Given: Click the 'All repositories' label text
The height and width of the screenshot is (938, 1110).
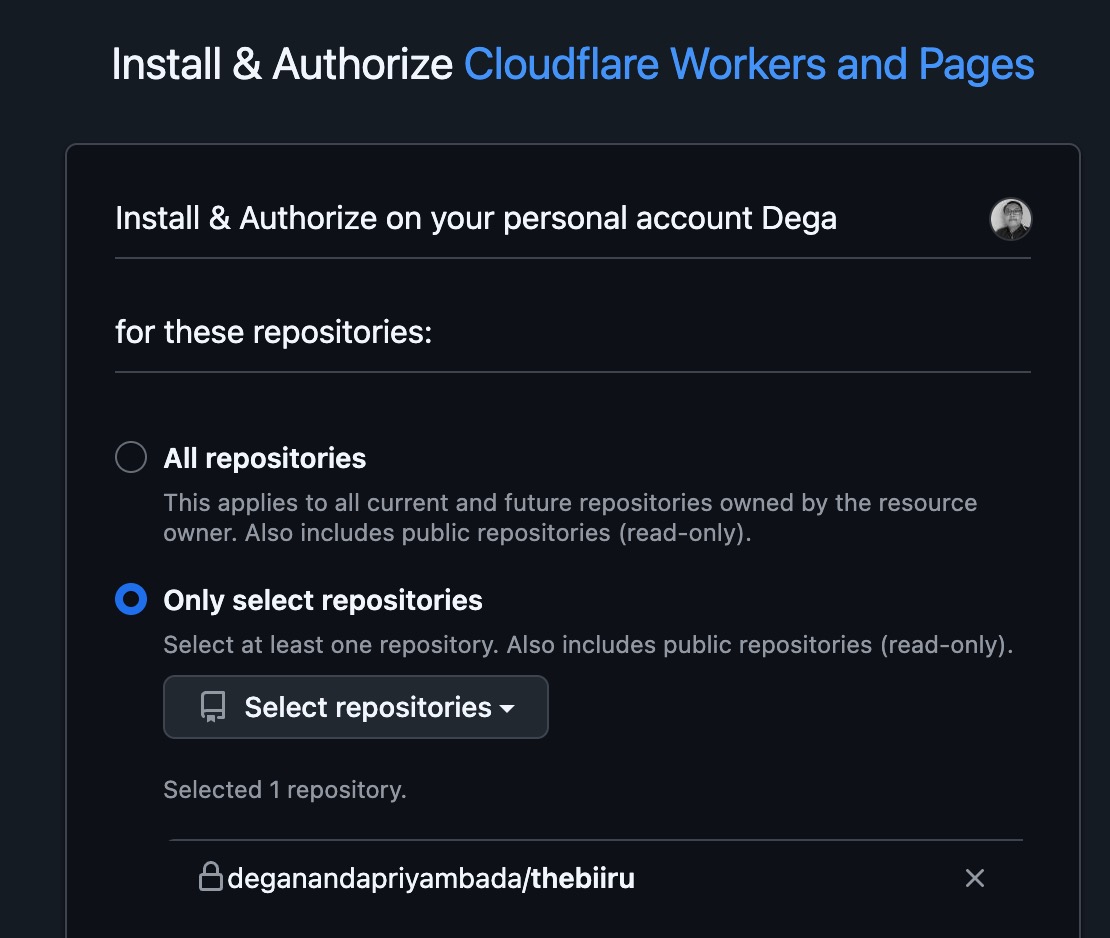Looking at the screenshot, I should [x=265, y=458].
